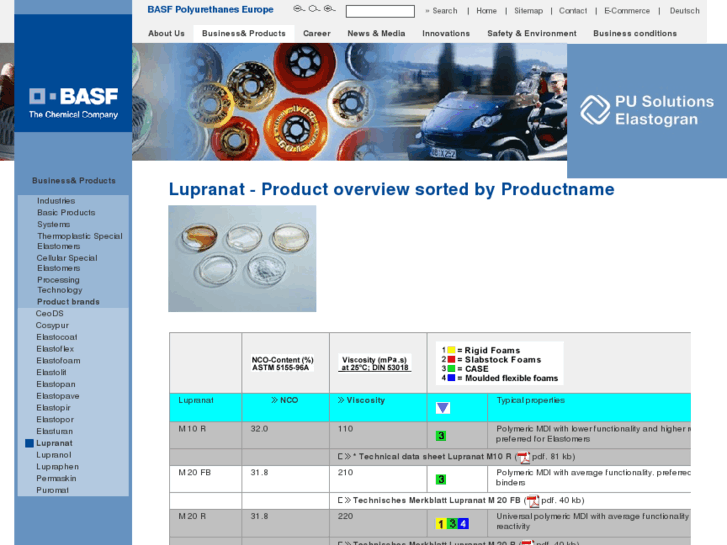Image resolution: width=727 pixels, height=545 pixels.
Task: Open the About Us menu
Action: (x=166, y=33)
